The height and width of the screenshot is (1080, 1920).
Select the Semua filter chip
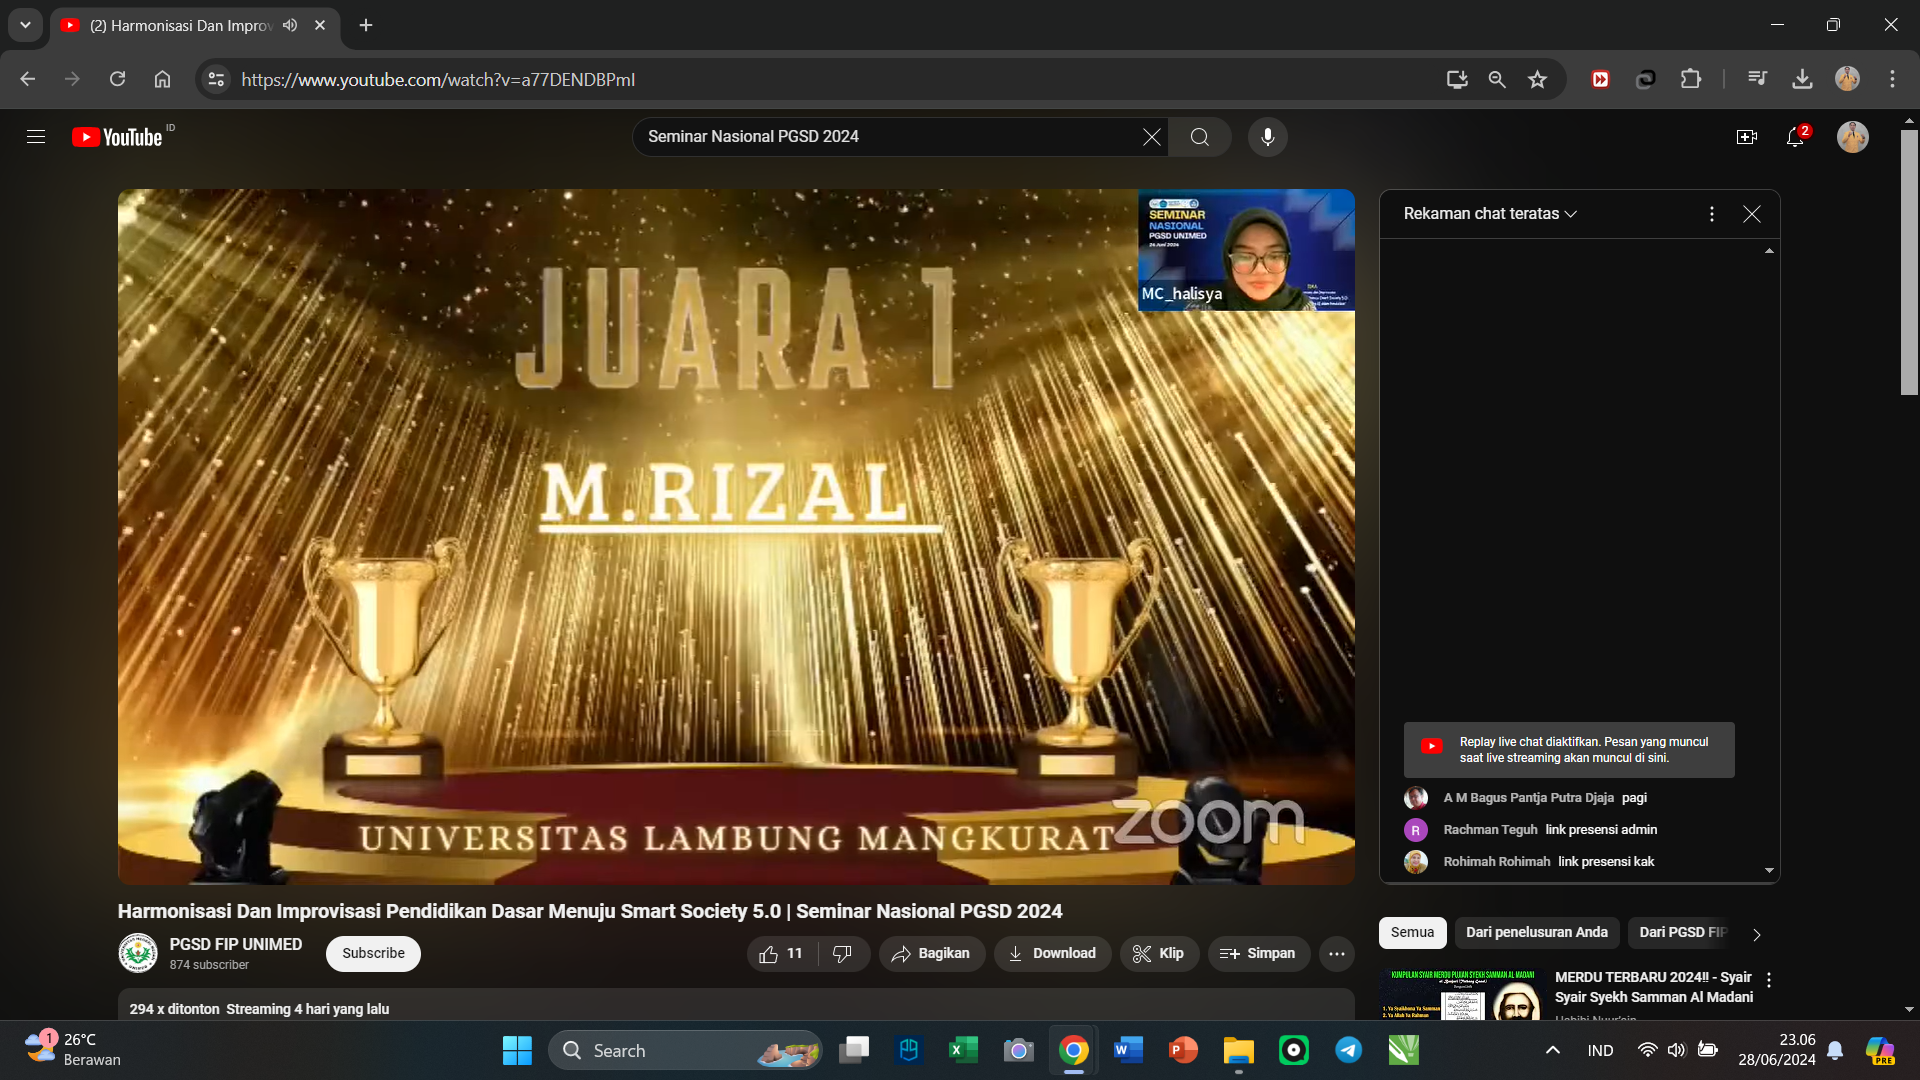coord(1412,933)
